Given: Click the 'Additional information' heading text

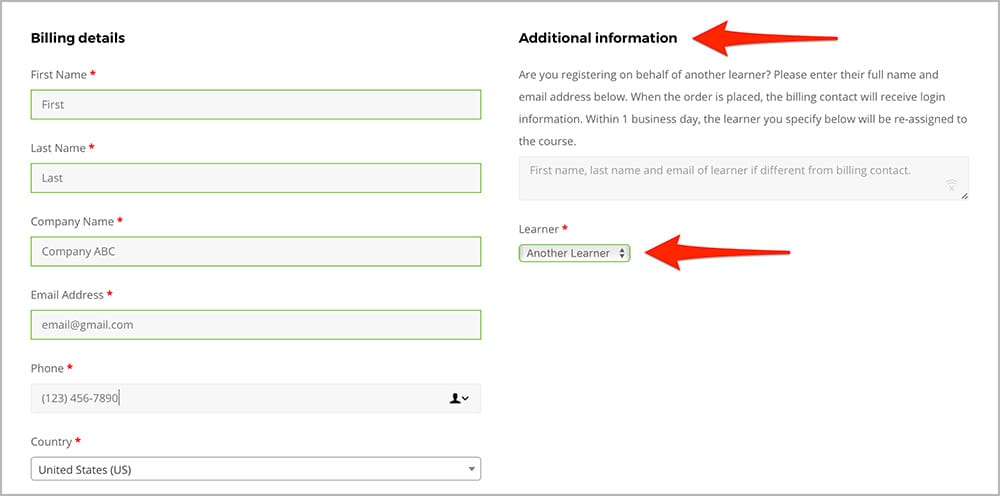Looking at the screenshot, I should click(598, 38).
